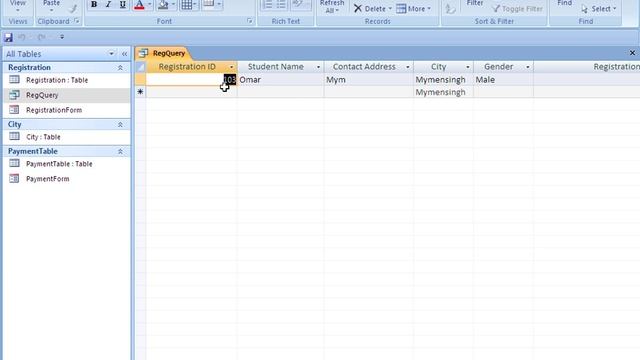Open Registration ID column filter arrow
Viewport: 640px width, 360px height.
point(231,67)
